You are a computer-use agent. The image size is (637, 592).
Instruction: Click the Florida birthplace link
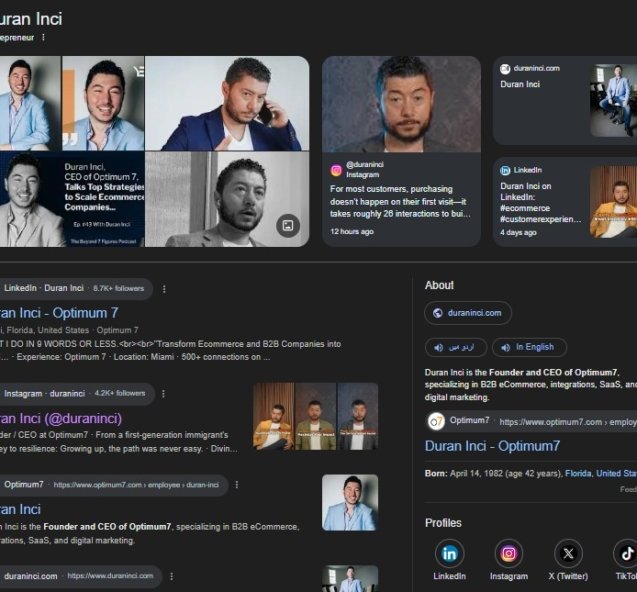[x=579, y=473]
